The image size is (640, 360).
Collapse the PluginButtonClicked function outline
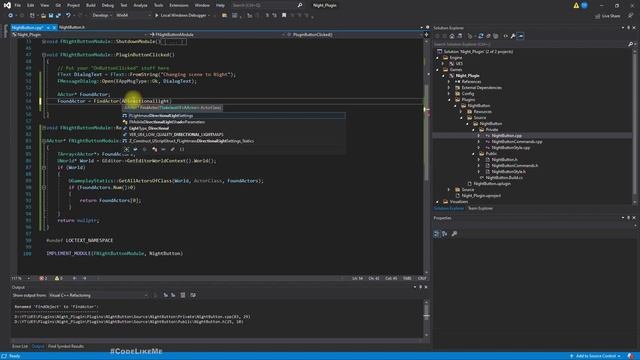click(x=44, y=55)
